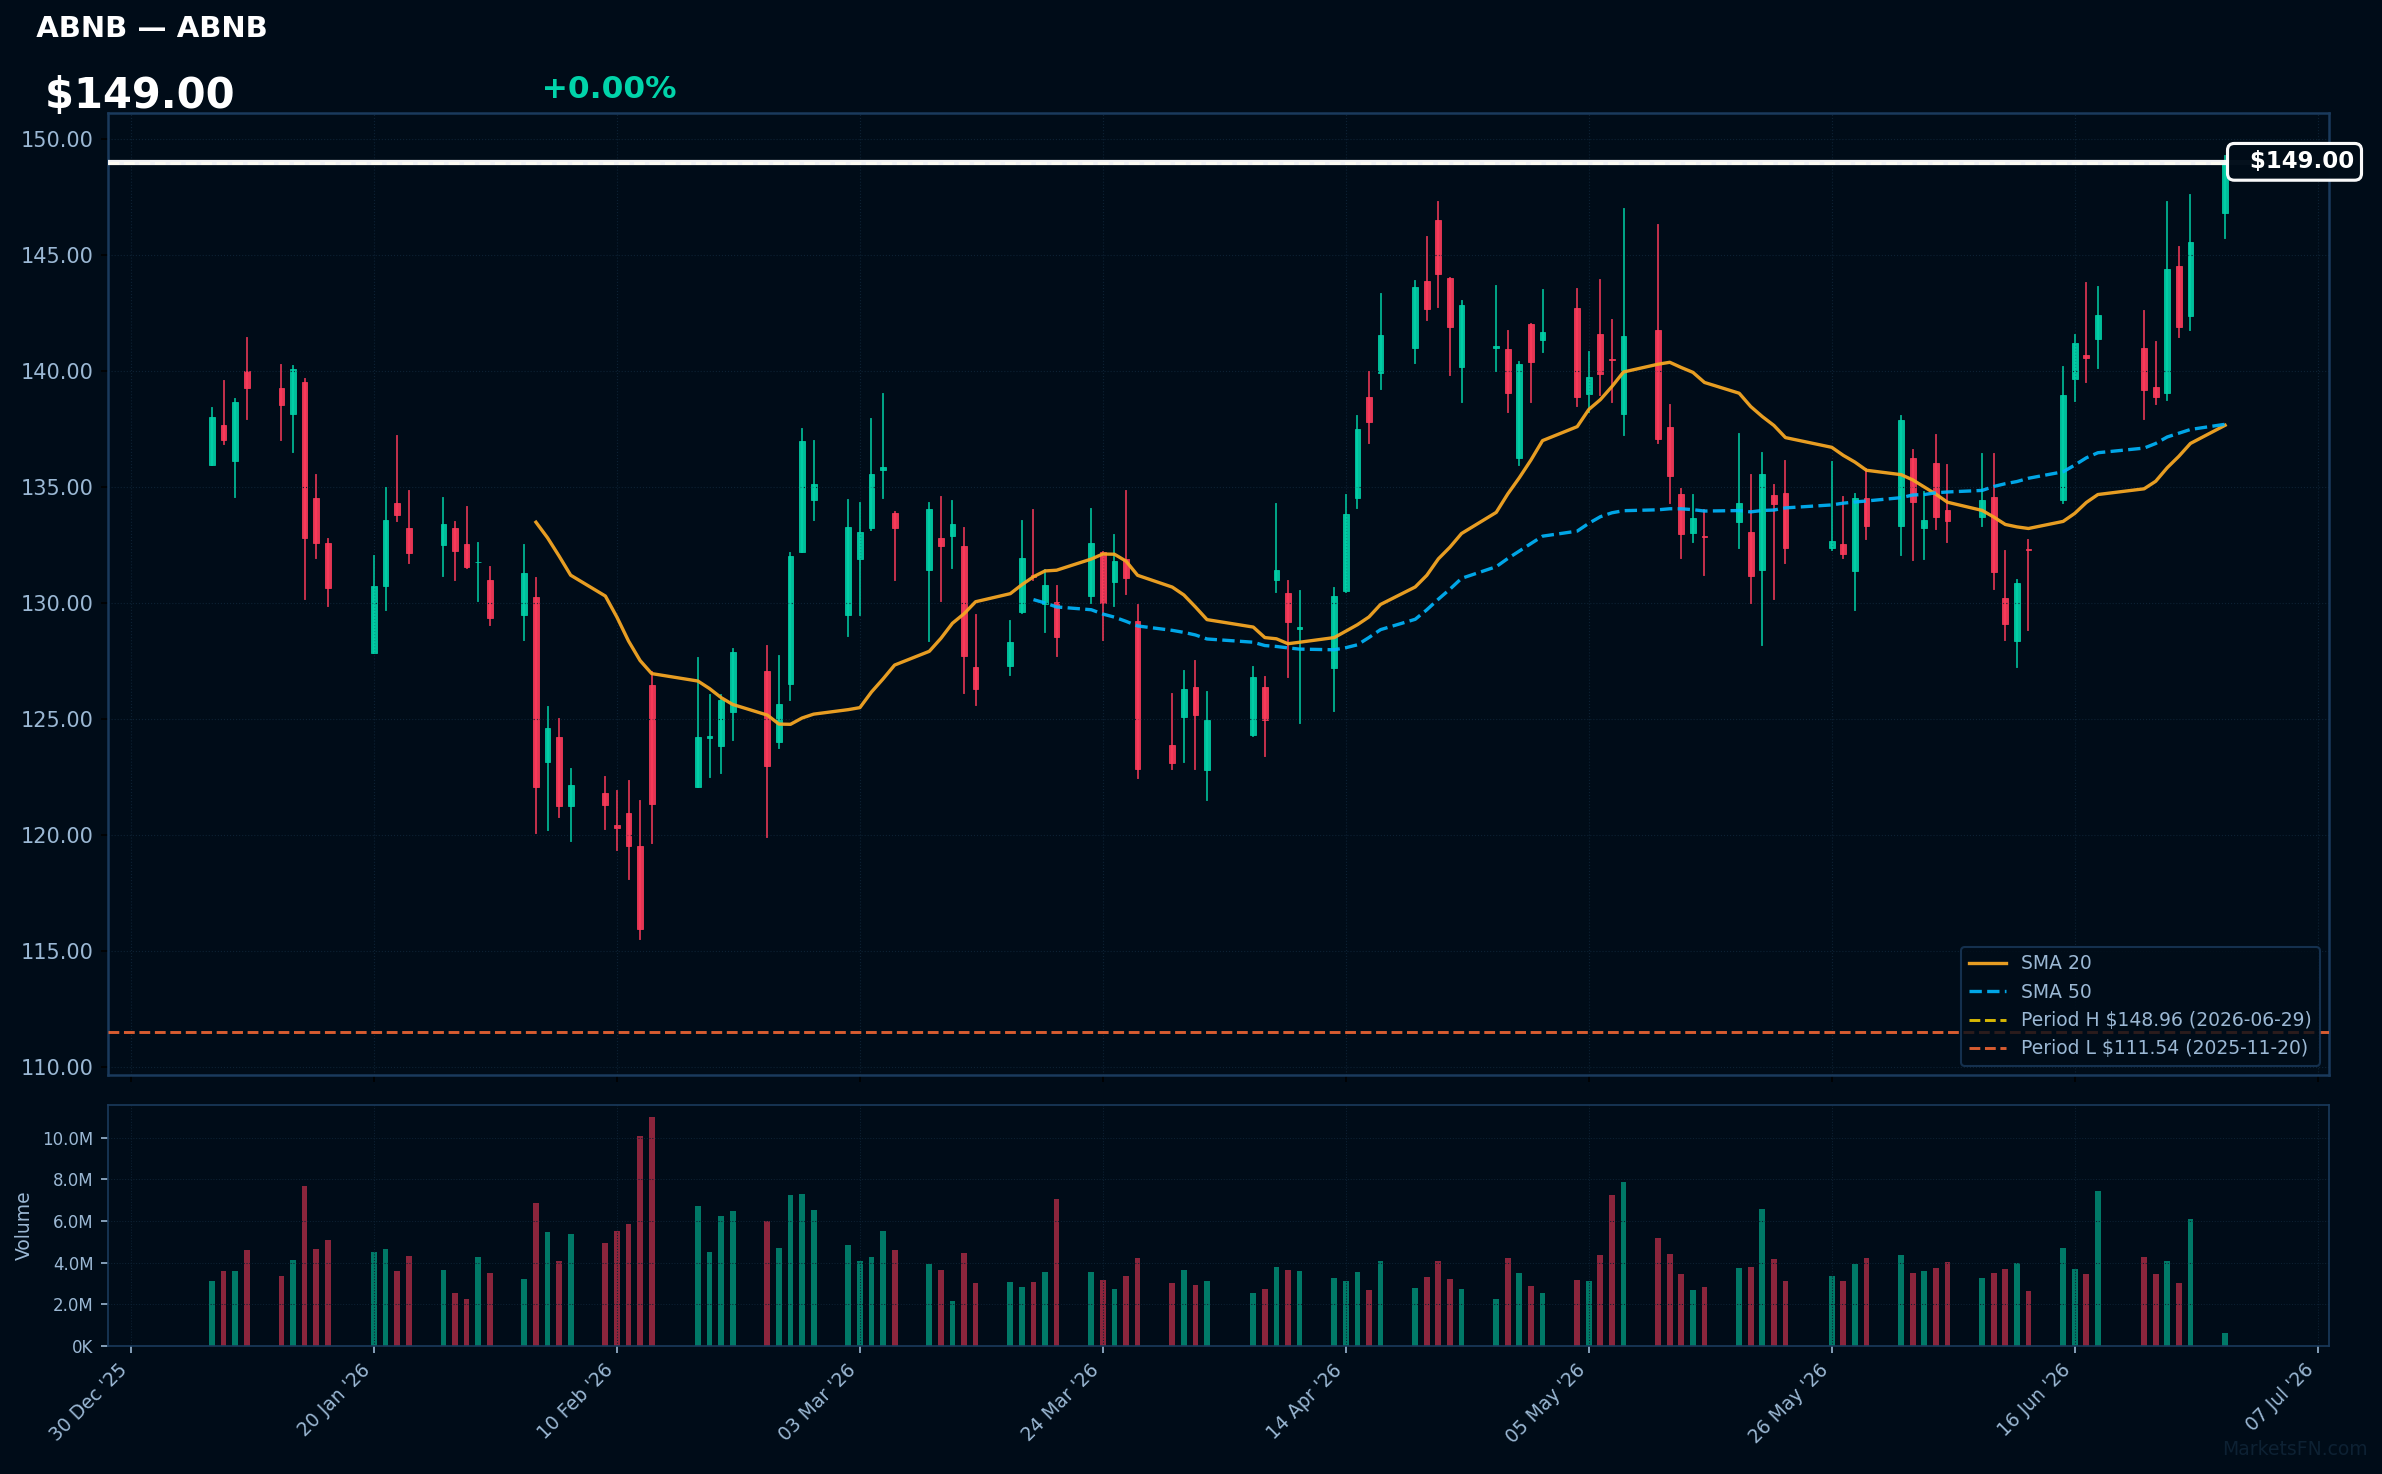Click the 10.0M volume axis label

68,1139
